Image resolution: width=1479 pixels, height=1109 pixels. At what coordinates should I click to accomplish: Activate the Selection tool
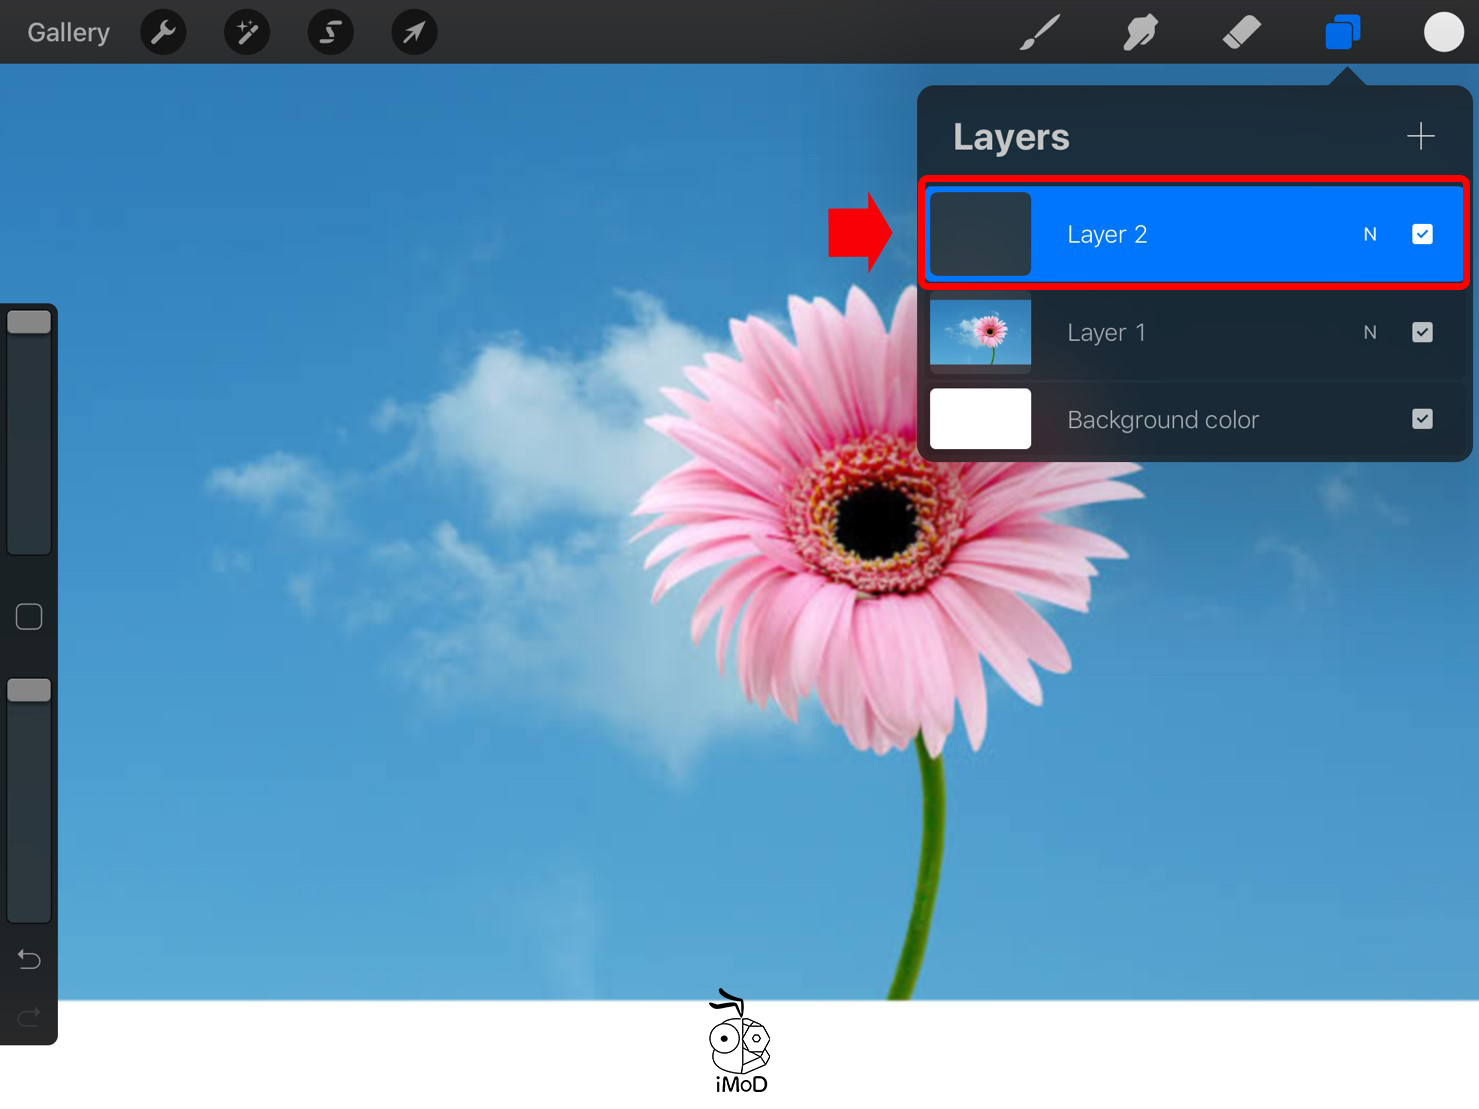point(330,33)
